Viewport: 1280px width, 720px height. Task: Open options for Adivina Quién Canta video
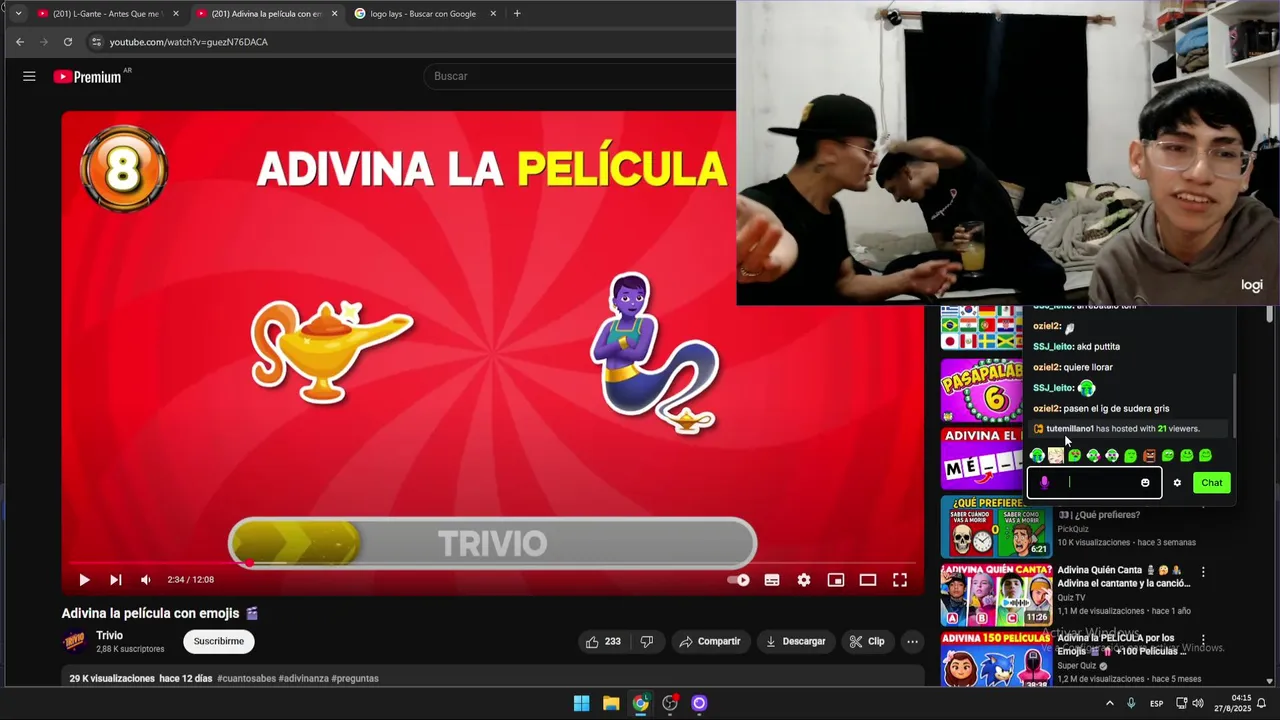point(1203,572)
